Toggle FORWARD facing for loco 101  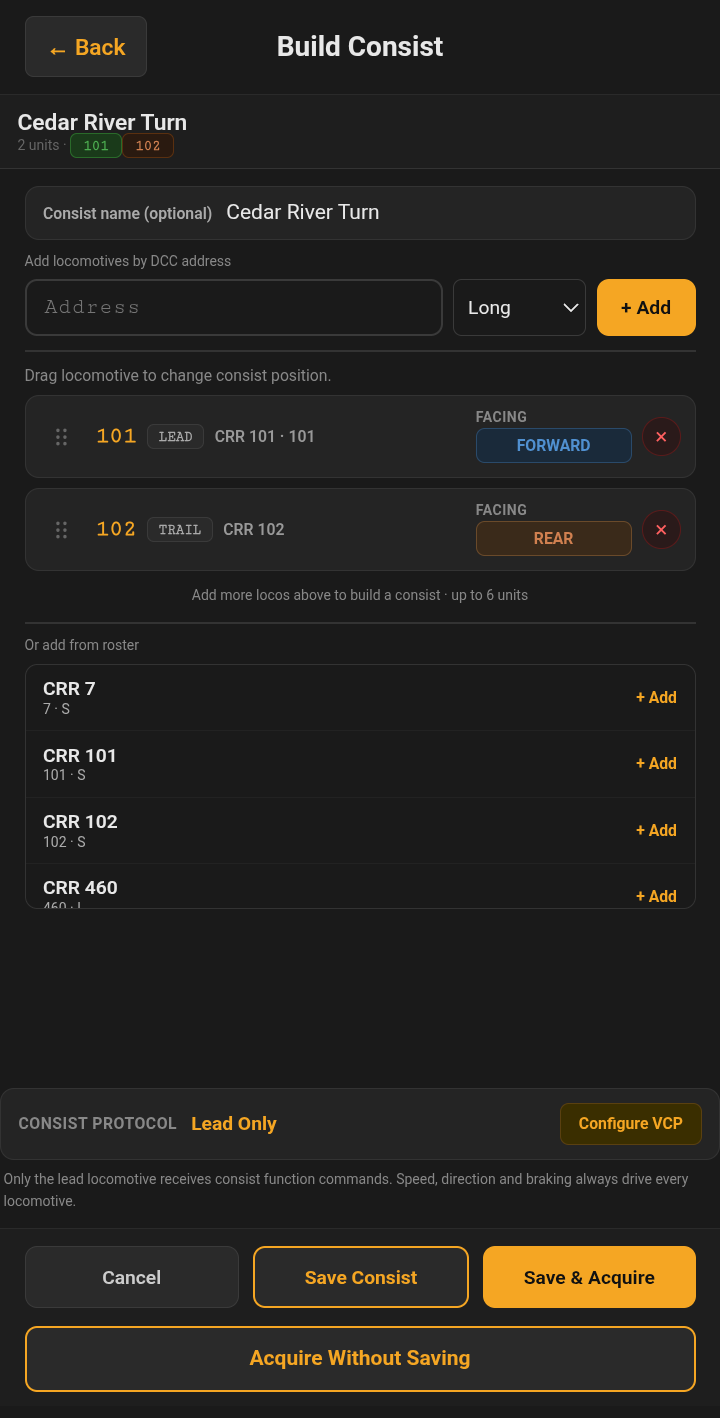553,446
